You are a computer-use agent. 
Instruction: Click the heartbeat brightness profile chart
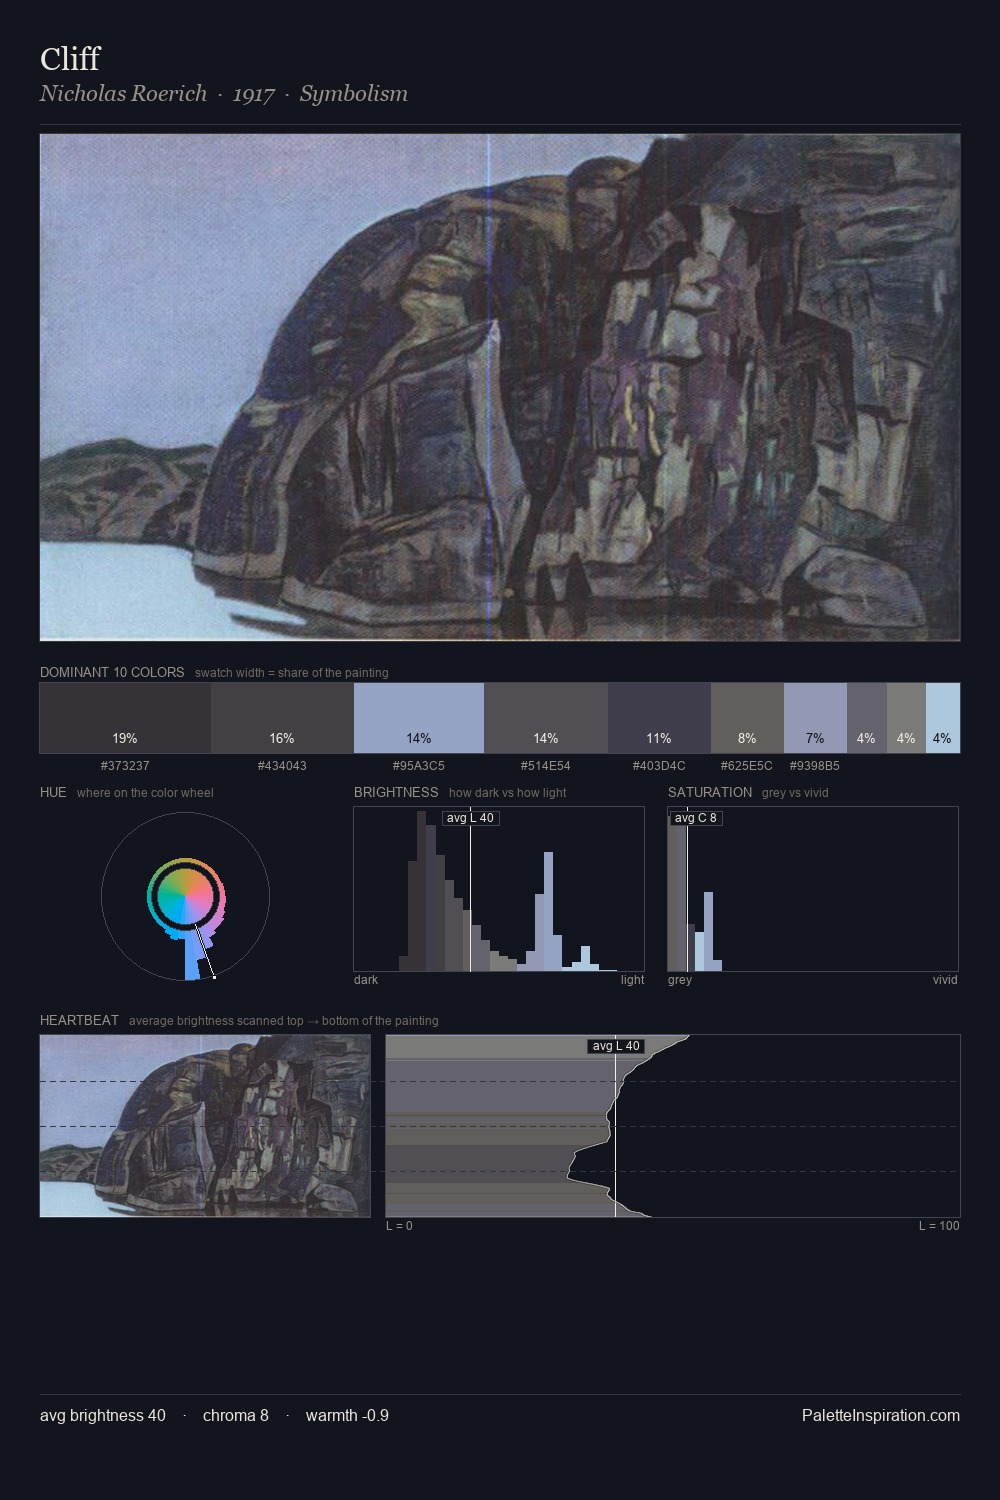673,1126
